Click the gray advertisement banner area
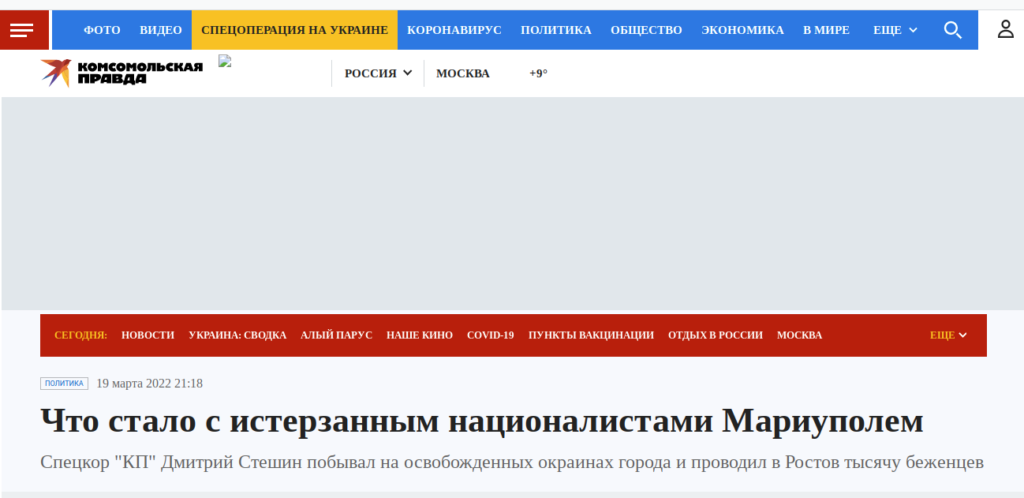This screenshot has height=498, width=1024. (x=512, y=204)
